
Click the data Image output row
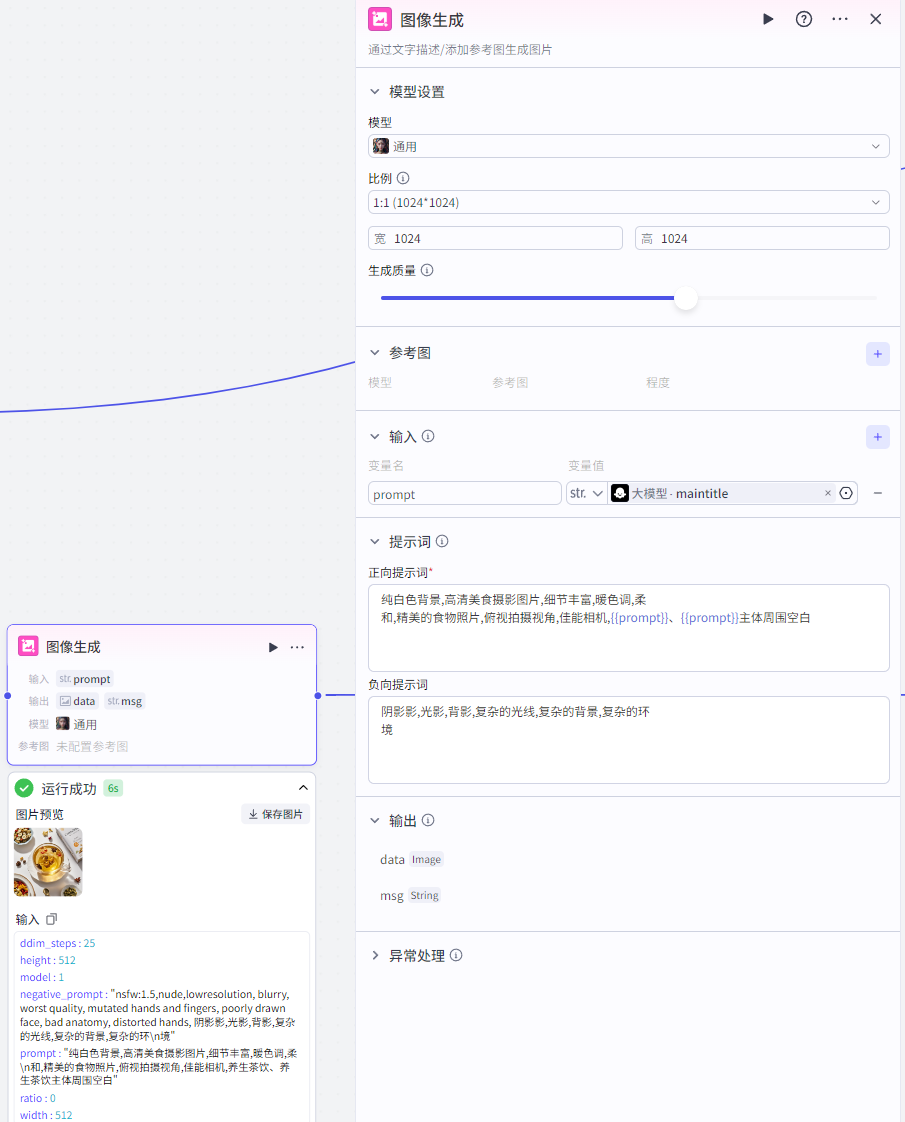coord(411,859)
